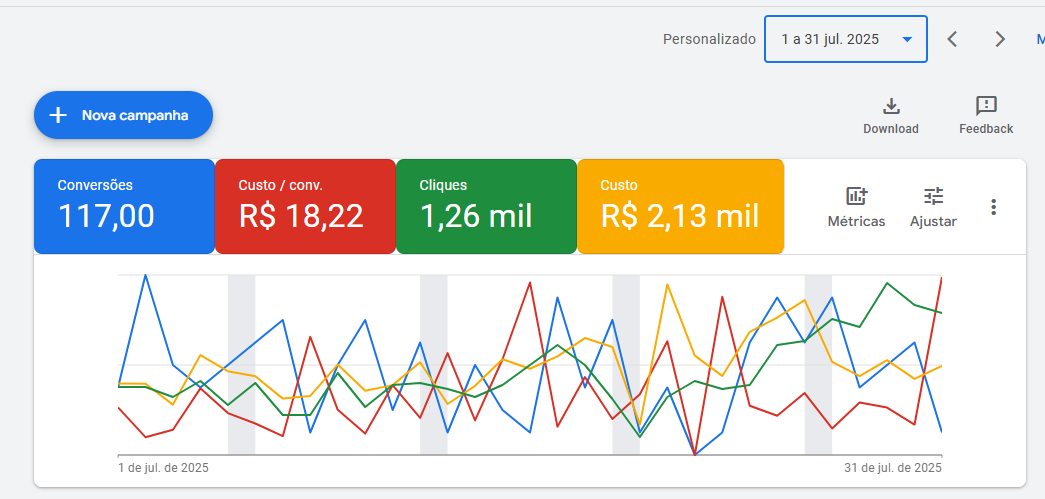Open the Feedback icon

pyautogui.click(x=986, y=106)
